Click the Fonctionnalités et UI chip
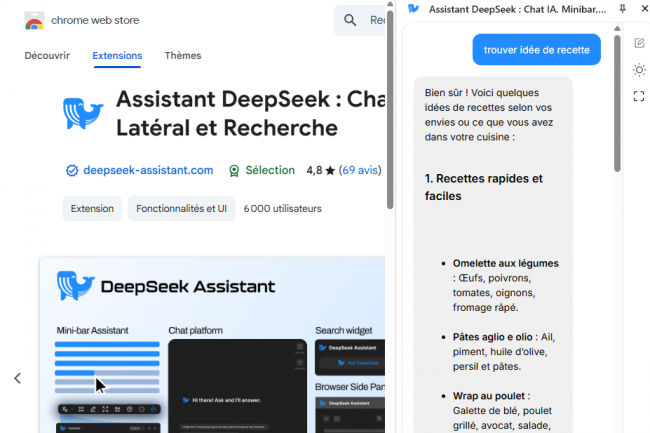Viewport: 650px width, 433px height. click(x=181, y=208)
